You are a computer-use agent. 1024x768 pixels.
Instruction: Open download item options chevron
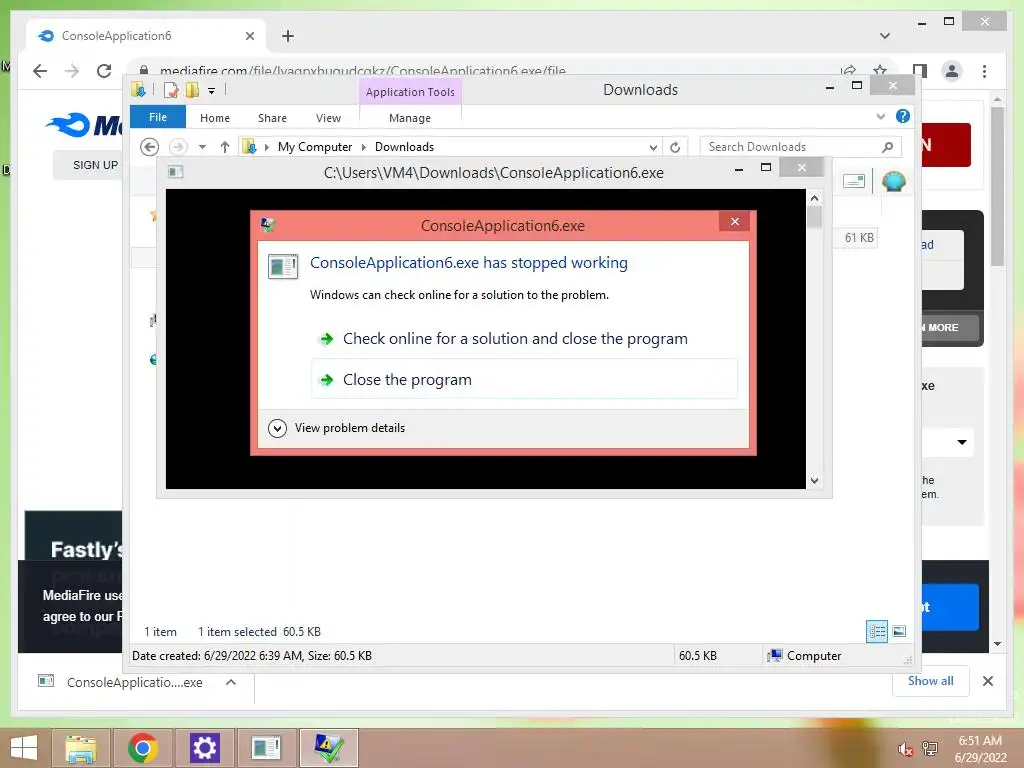[x=231, y=682]
